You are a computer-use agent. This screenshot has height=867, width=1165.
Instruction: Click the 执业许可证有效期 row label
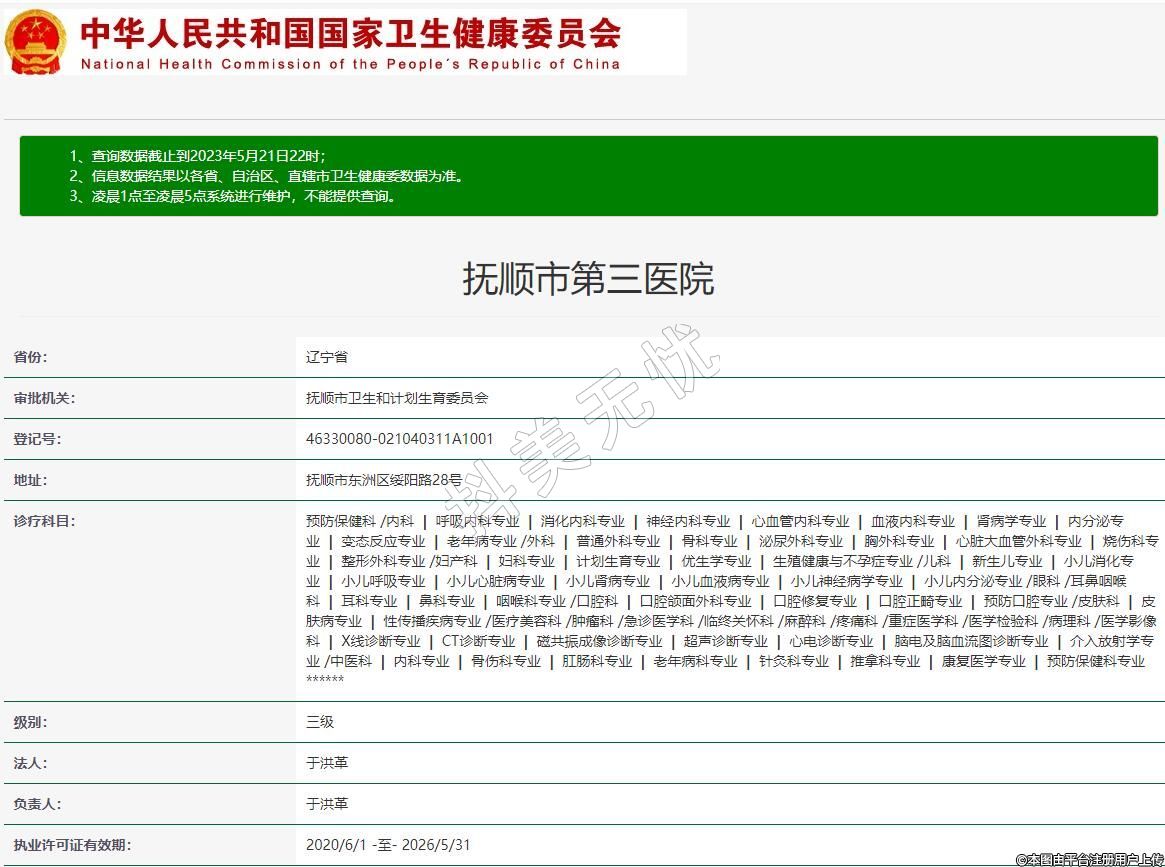click(x=72, y=845)
